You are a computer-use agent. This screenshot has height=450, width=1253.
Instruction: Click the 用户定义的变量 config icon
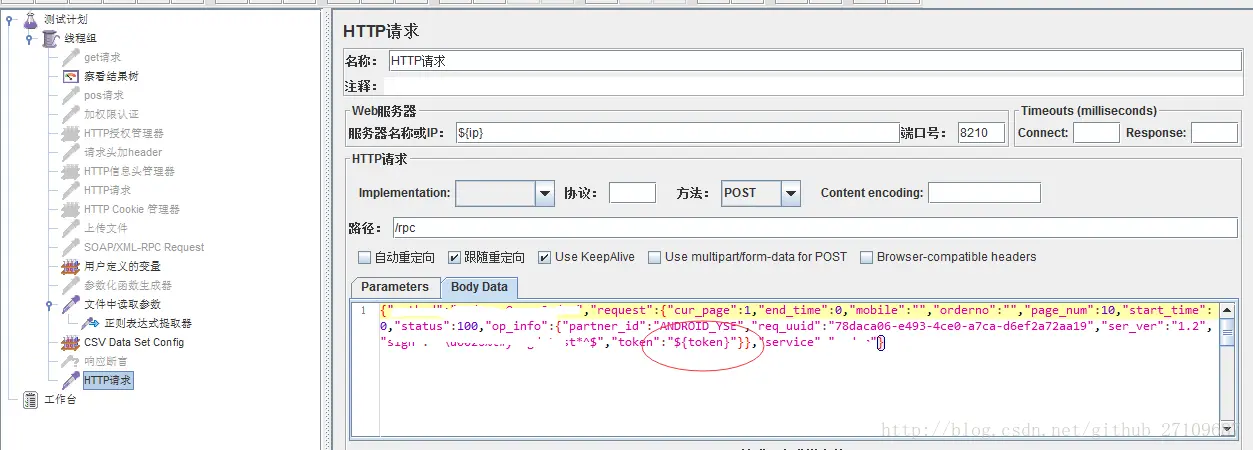pos(71,266)
